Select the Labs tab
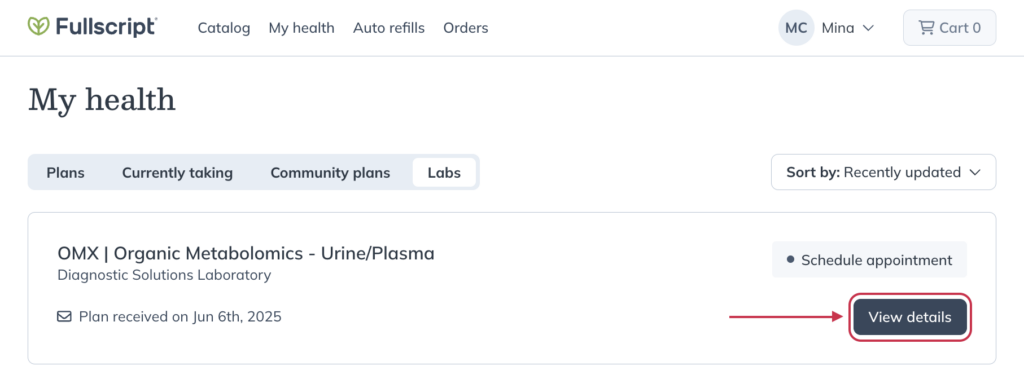The height and width of the screenshot is (379, 1024). coord(444,173)
